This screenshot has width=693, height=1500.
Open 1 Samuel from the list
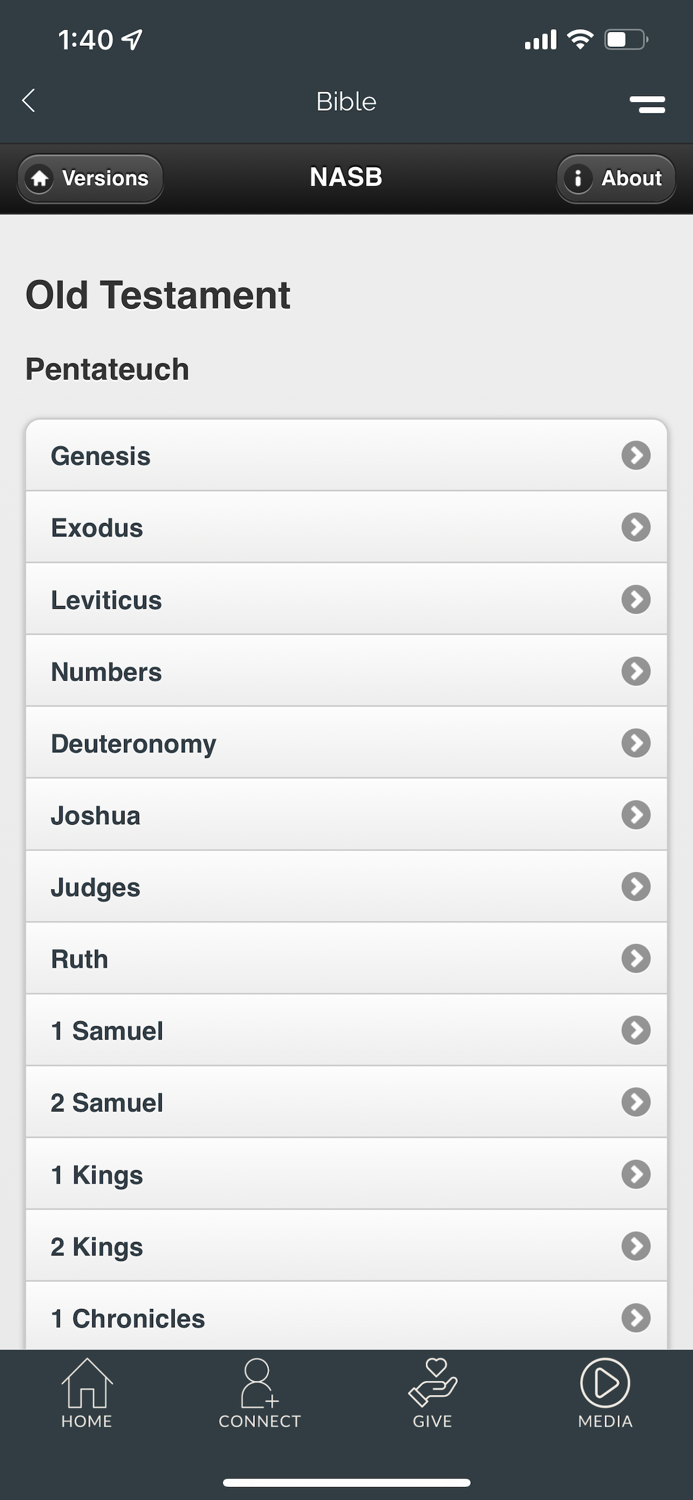[346, 1031]
